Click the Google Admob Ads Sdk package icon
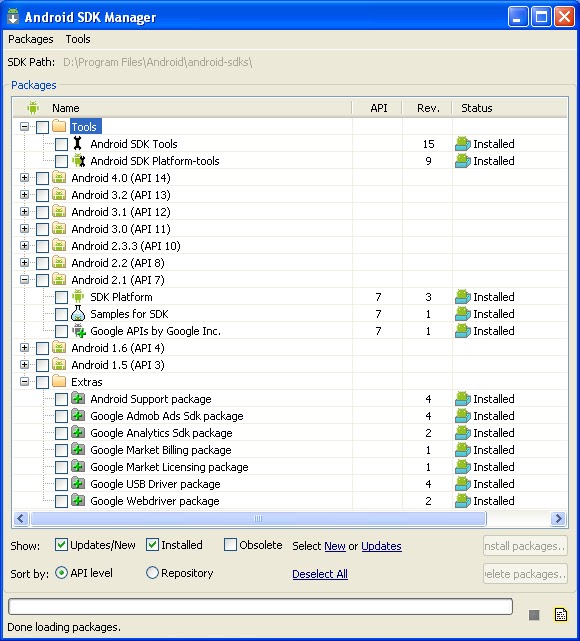The width and height of the screenshot is (580, 641). pos(78,415)
